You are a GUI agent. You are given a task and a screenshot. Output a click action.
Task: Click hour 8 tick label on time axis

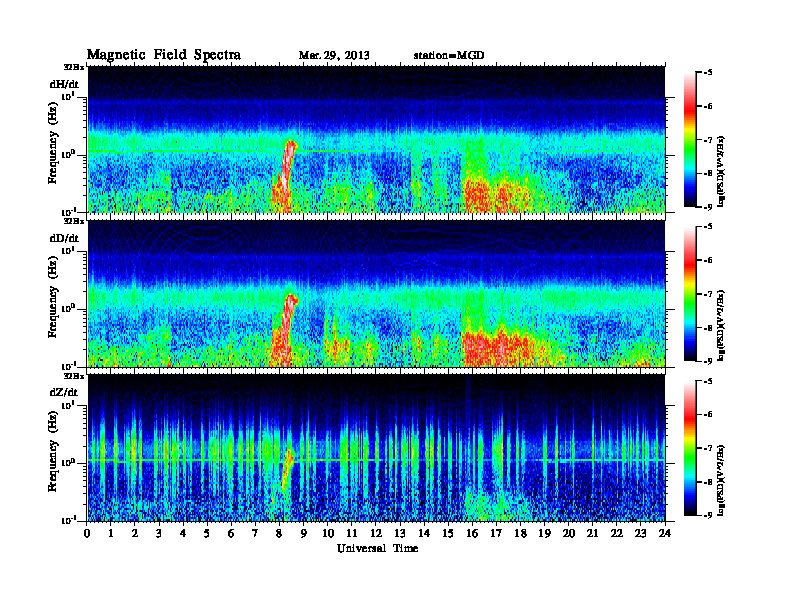pos(279,533)
